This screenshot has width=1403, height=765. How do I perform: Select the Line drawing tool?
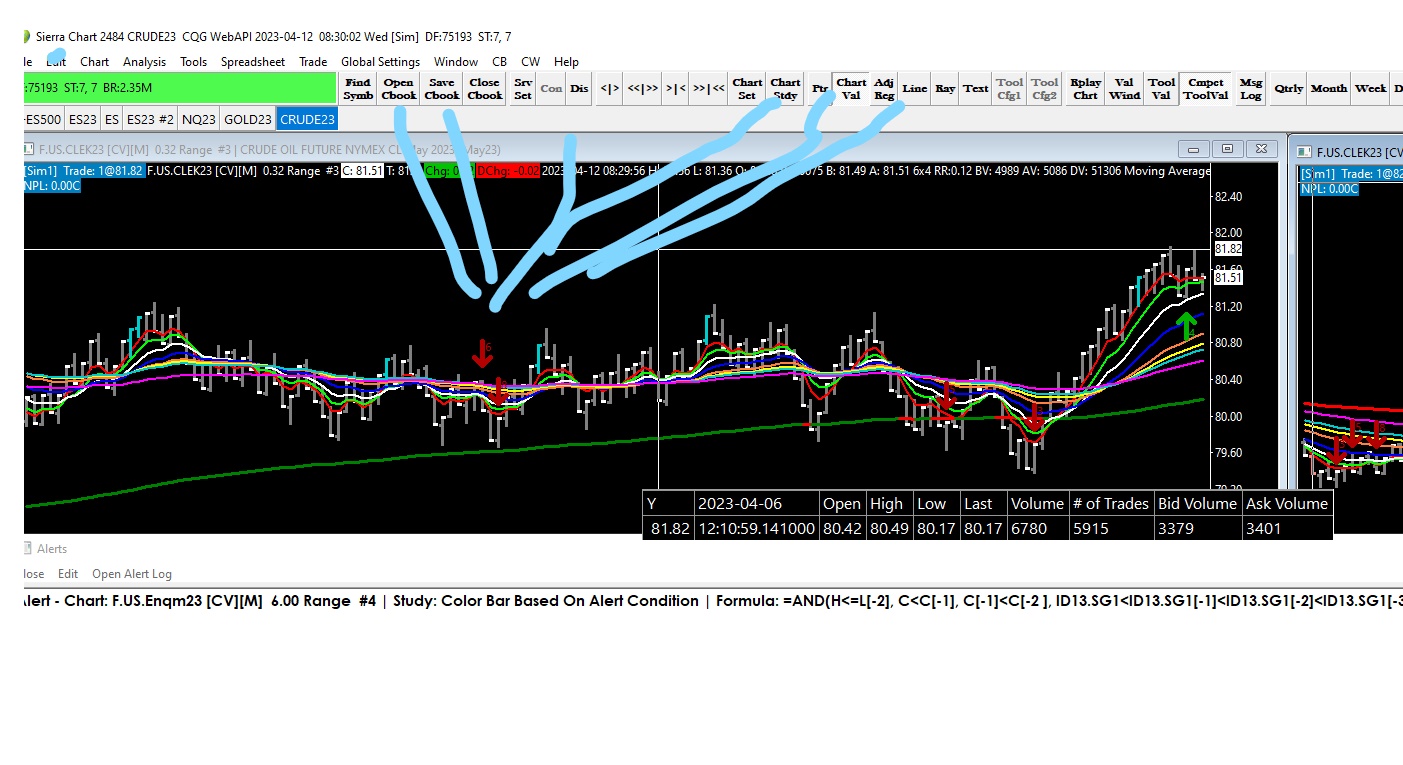tap(915, 88)
